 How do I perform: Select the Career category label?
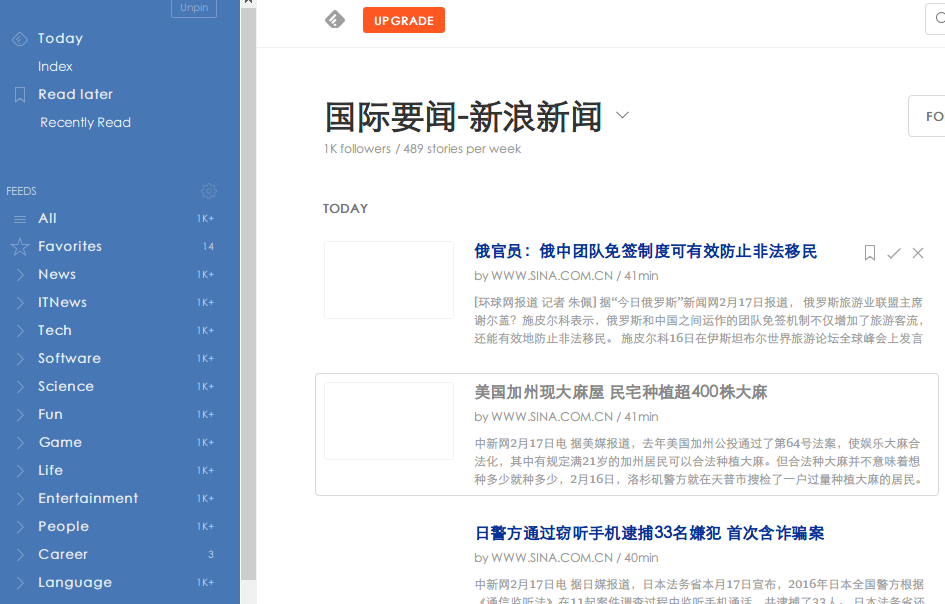pyautogui.click(x=63, y=555)
